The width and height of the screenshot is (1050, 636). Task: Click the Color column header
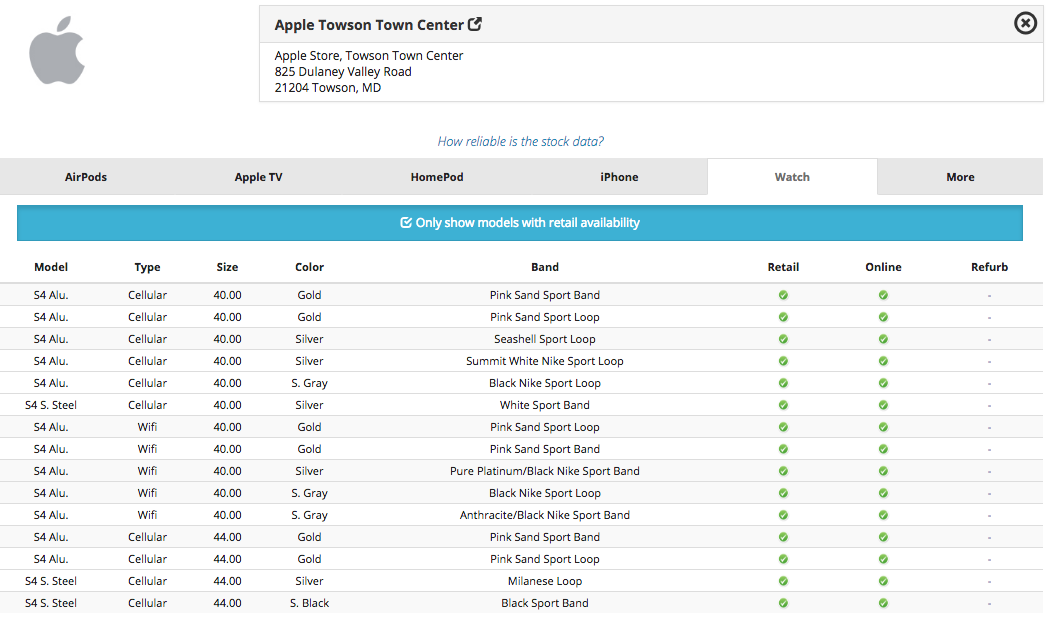(309, 267)
